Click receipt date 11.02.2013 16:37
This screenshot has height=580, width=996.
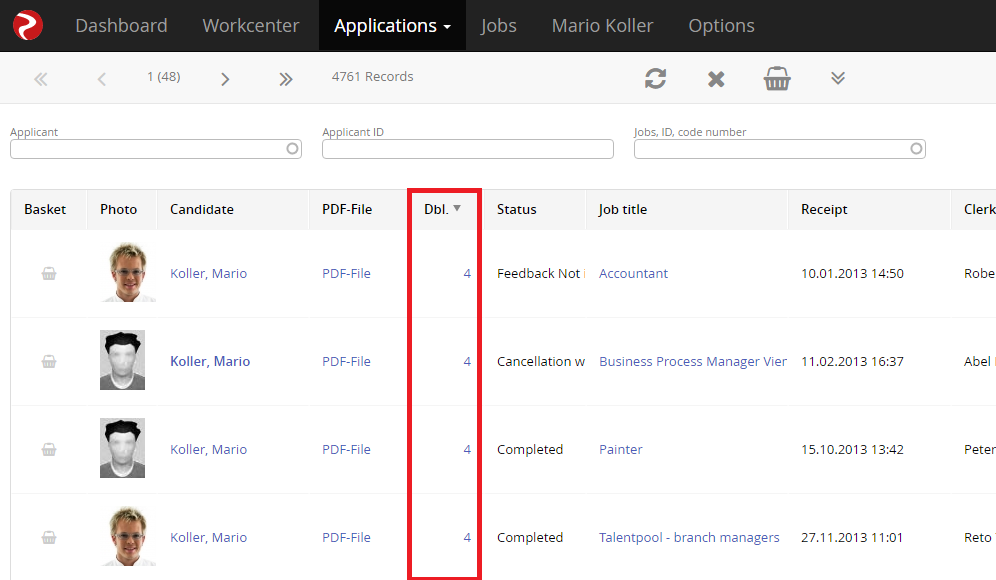click(852, 361)
